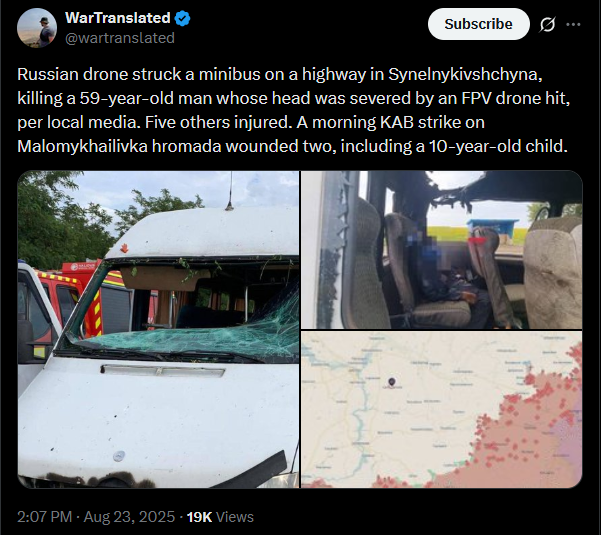
Task: Click the tweet text about Synelnykivshchyna
Action: pyautogui.click(x=294, y=110)
